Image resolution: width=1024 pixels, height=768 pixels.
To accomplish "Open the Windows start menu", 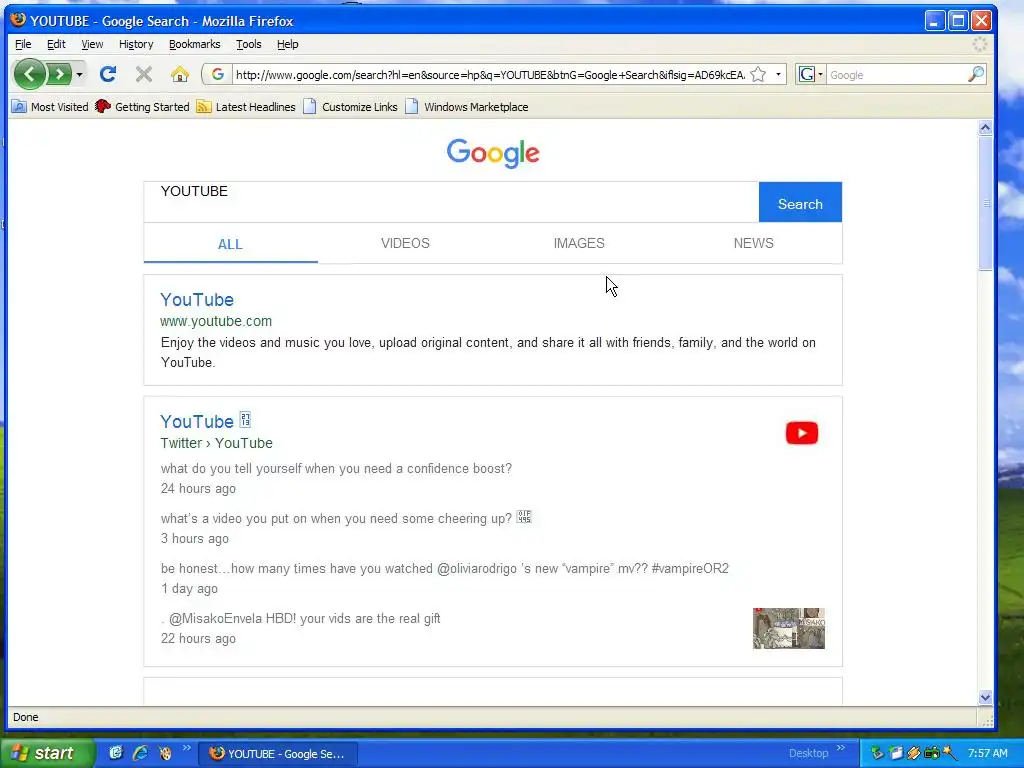I will [48, 753].
